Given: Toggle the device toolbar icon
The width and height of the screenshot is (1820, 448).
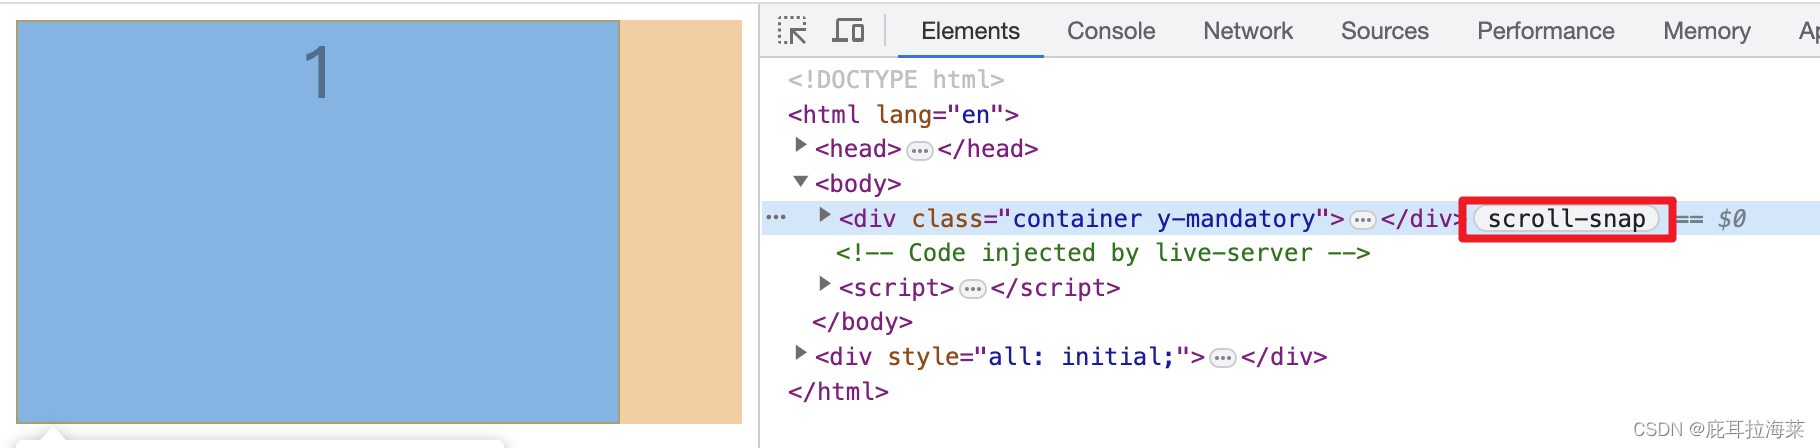Looking at the screenshot, I should [x=848, y=31].
